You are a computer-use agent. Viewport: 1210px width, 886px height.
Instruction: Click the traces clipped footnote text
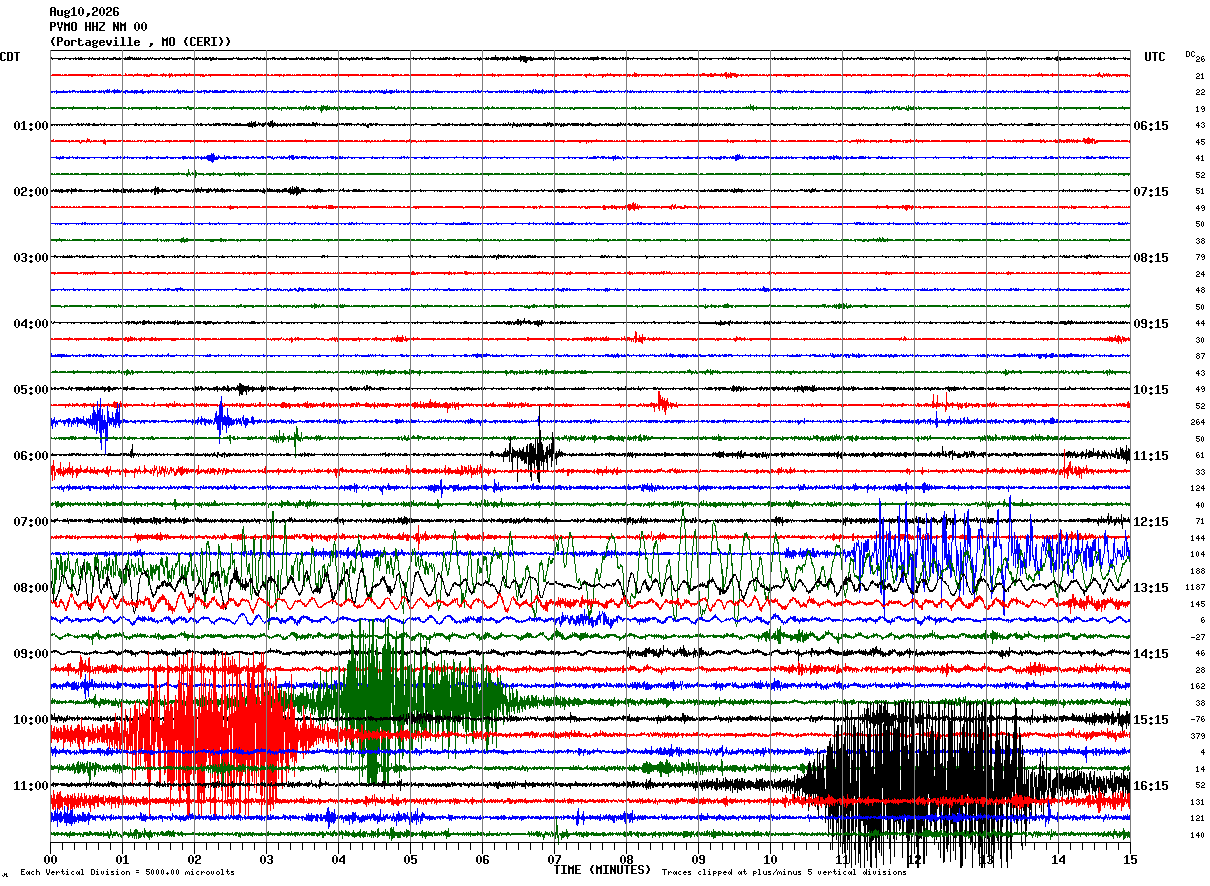coord(784,872)
